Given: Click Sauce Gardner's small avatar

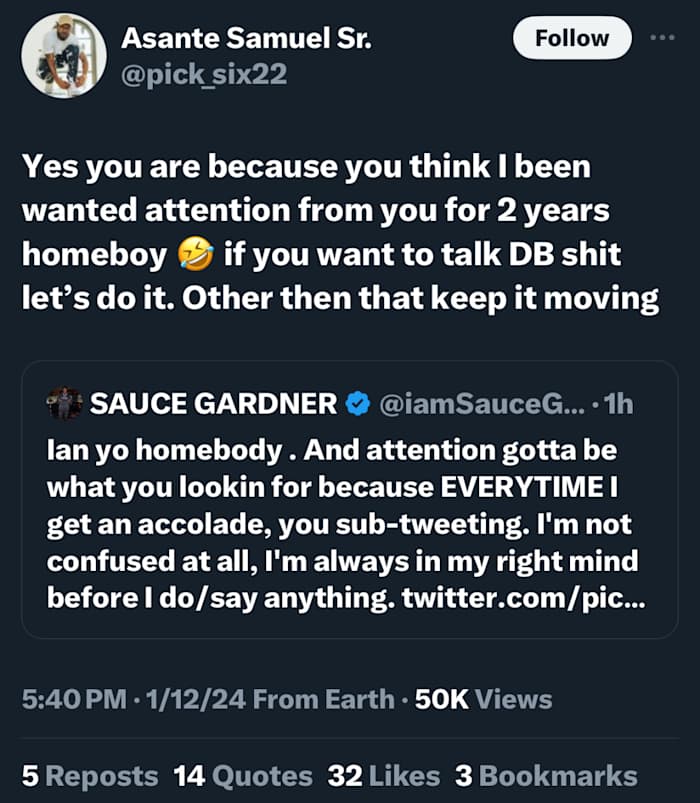Looking at the screenshot, I should (x=64, y=404).
